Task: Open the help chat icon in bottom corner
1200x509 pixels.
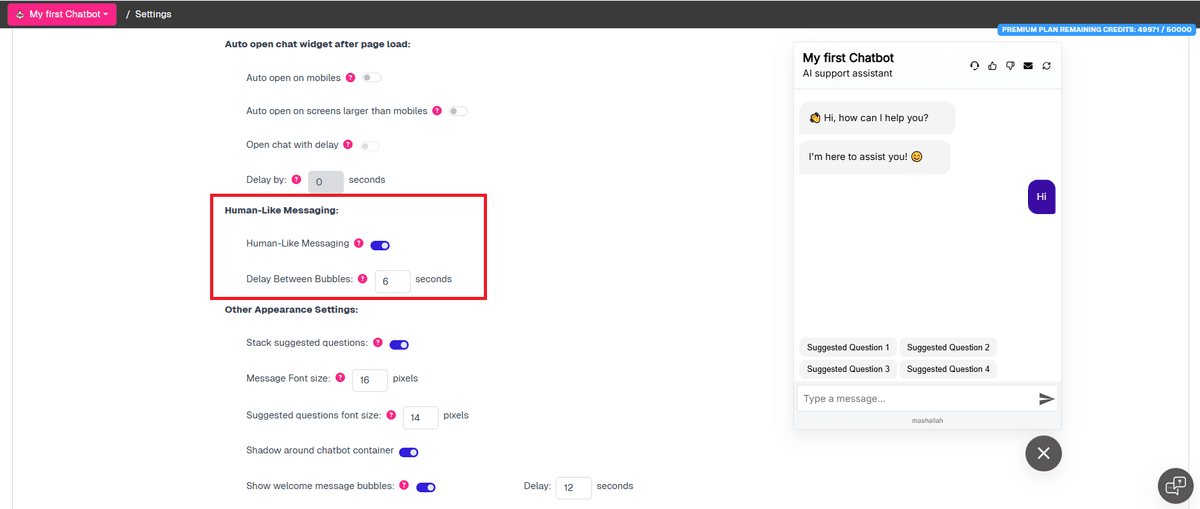Action: coord(1174,485)
